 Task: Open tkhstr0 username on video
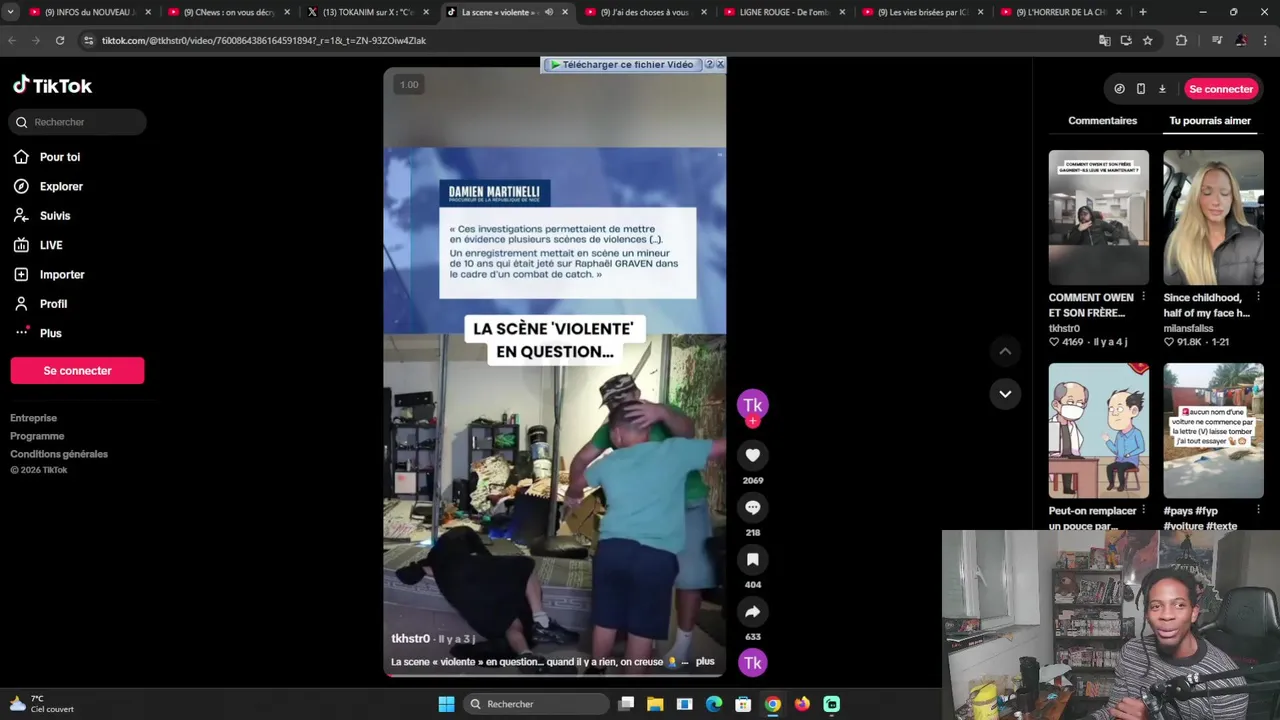tap(411, 638)
